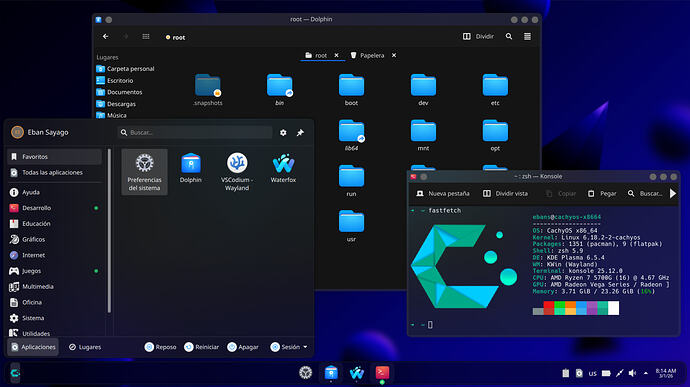Click Pegar in Konsole toolbar
Viewport: 690px width, 387px height.
click(602, 193)
